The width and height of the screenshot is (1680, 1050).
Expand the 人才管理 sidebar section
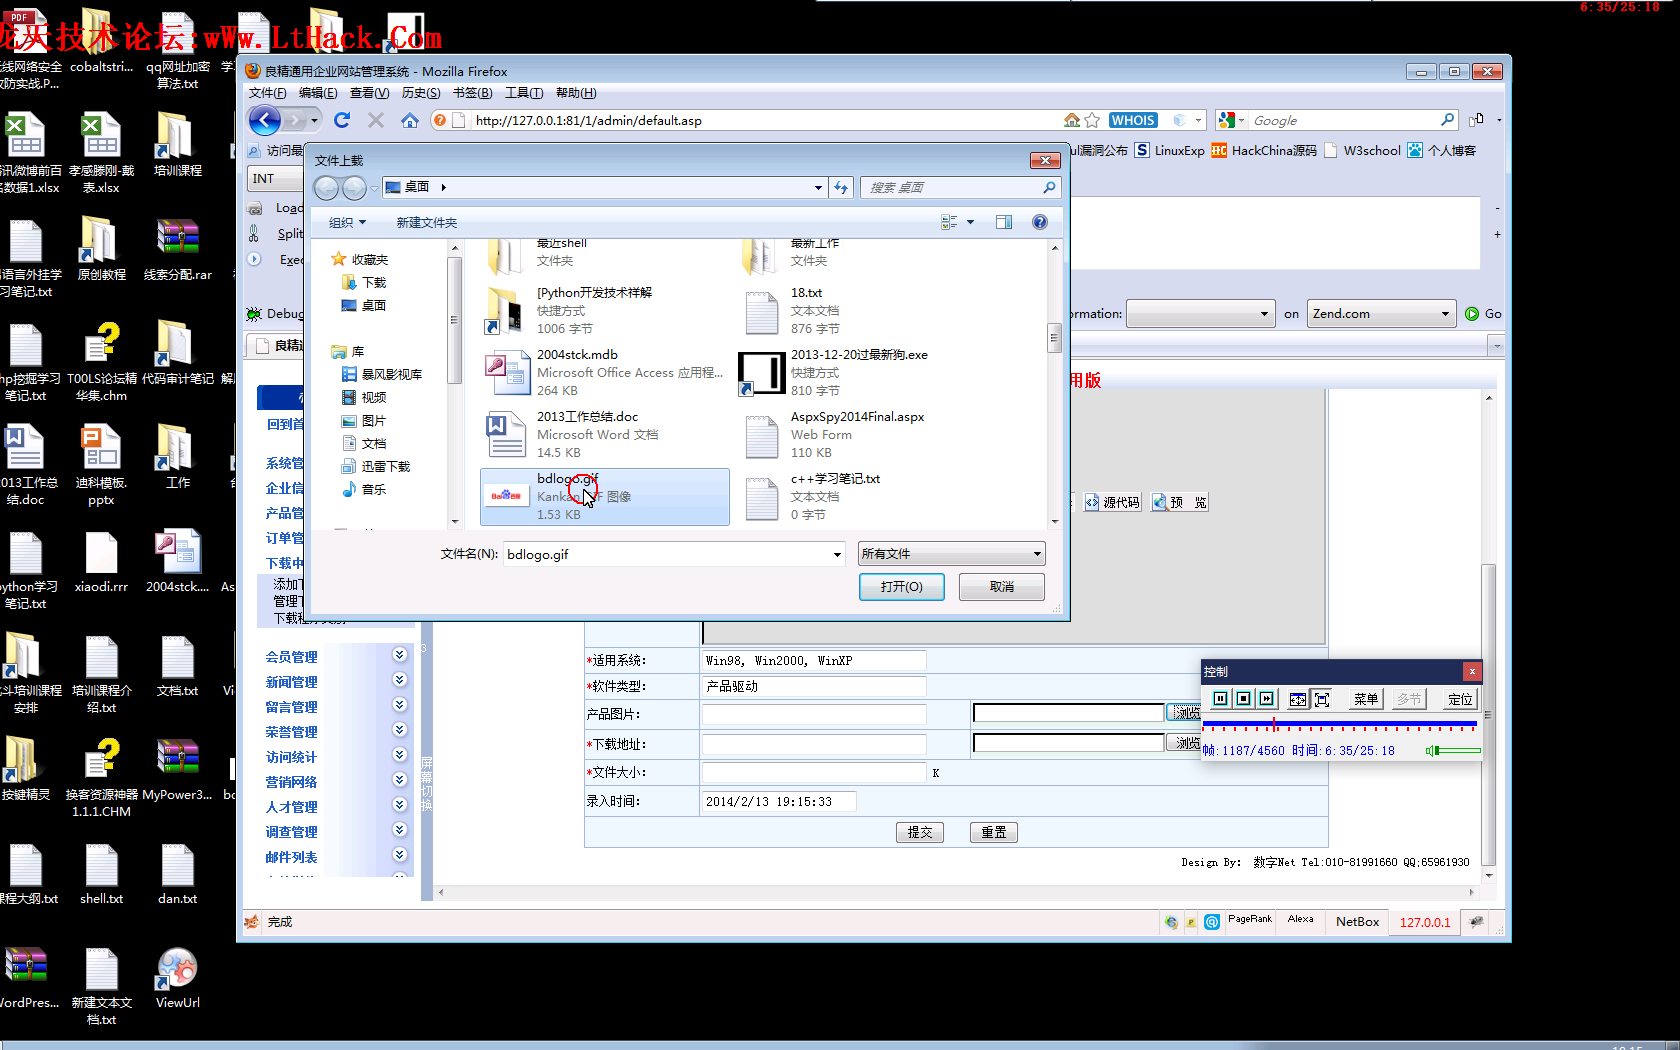pyautogui.click(x=399, y=805)
